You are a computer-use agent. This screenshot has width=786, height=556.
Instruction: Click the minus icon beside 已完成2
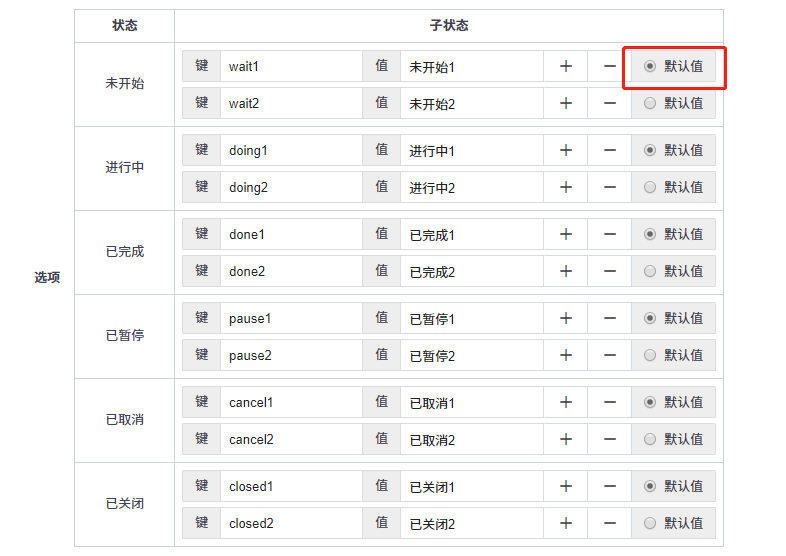pyautogui.click(x=609, y=271)
